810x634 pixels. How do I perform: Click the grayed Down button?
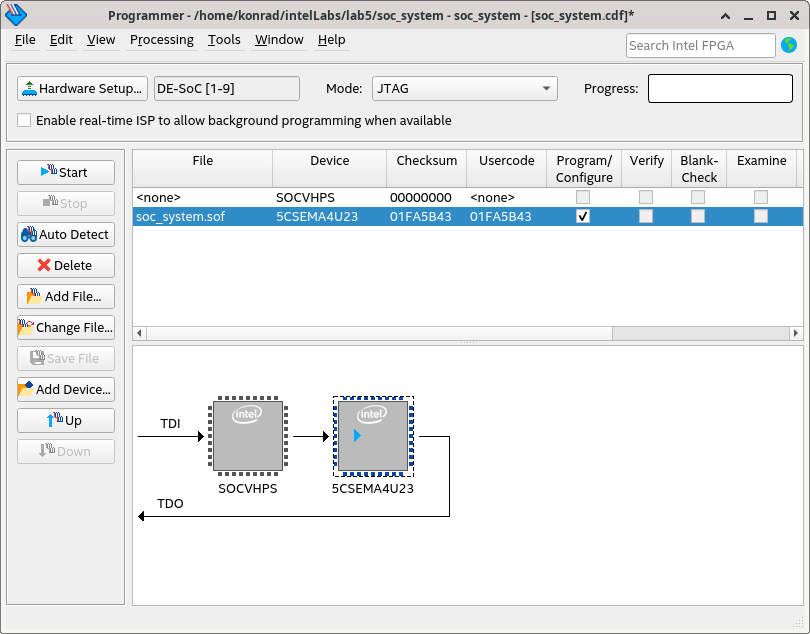tap(66, 452)
